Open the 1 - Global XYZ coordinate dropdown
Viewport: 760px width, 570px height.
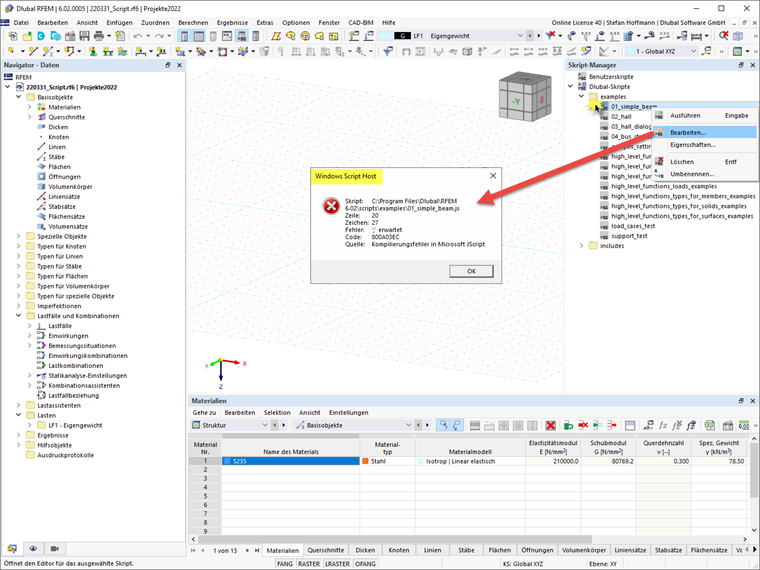pos(693,51)
